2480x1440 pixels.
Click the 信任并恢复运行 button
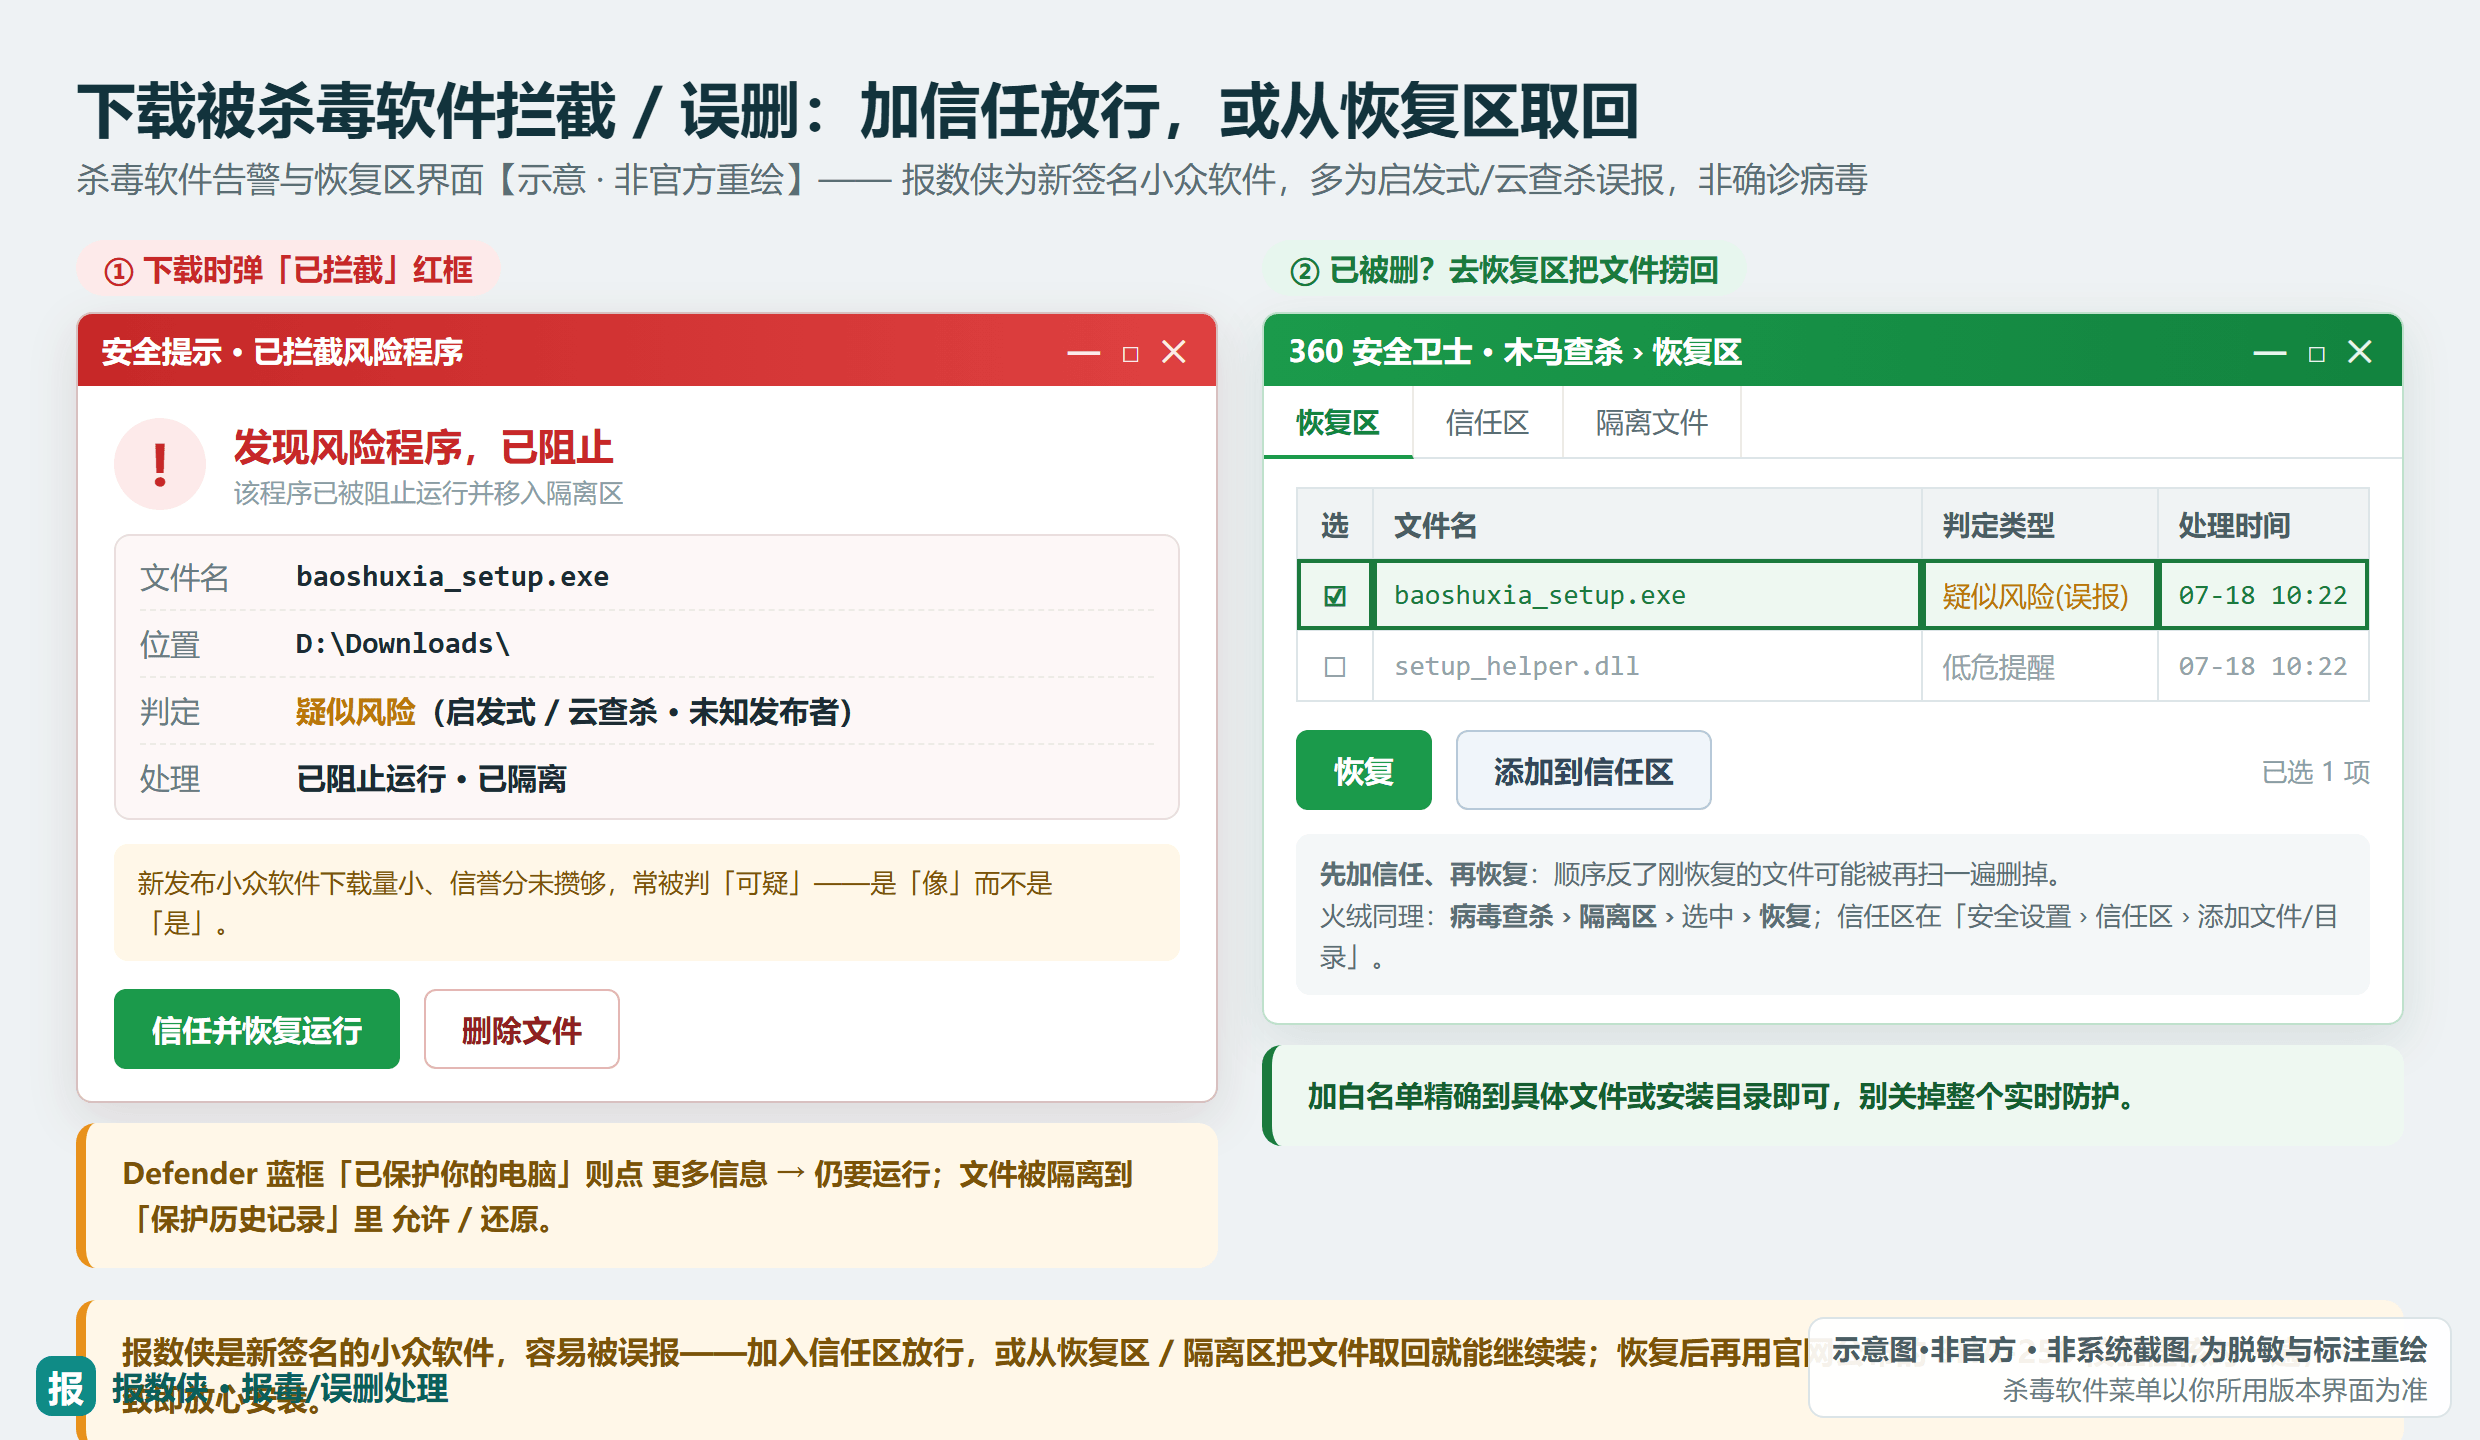pos(257,1029)
